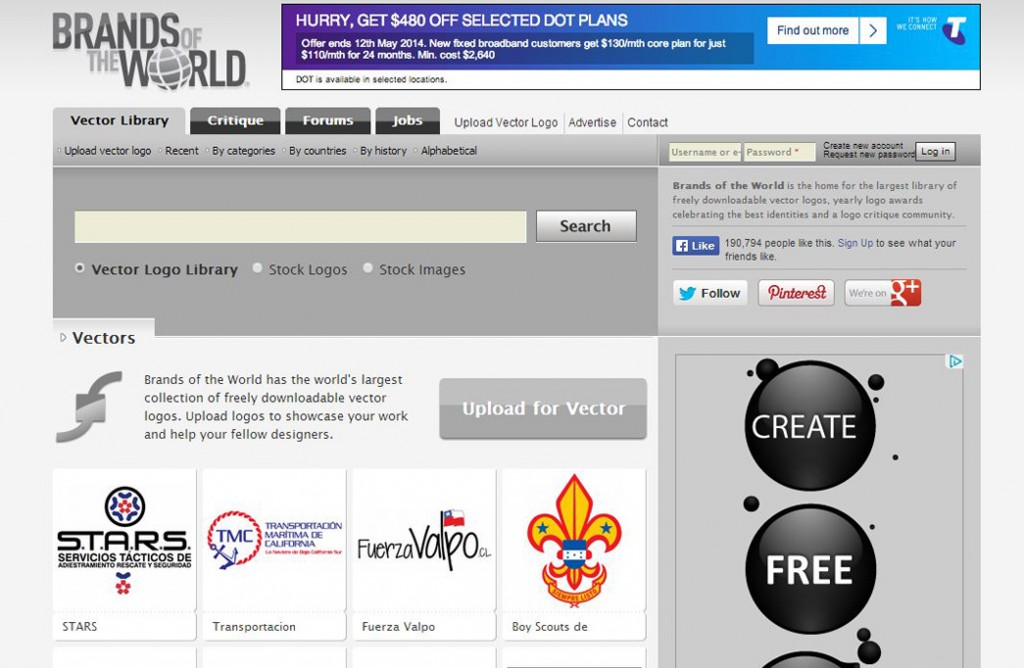Focus the Password field

click(780, 152)
